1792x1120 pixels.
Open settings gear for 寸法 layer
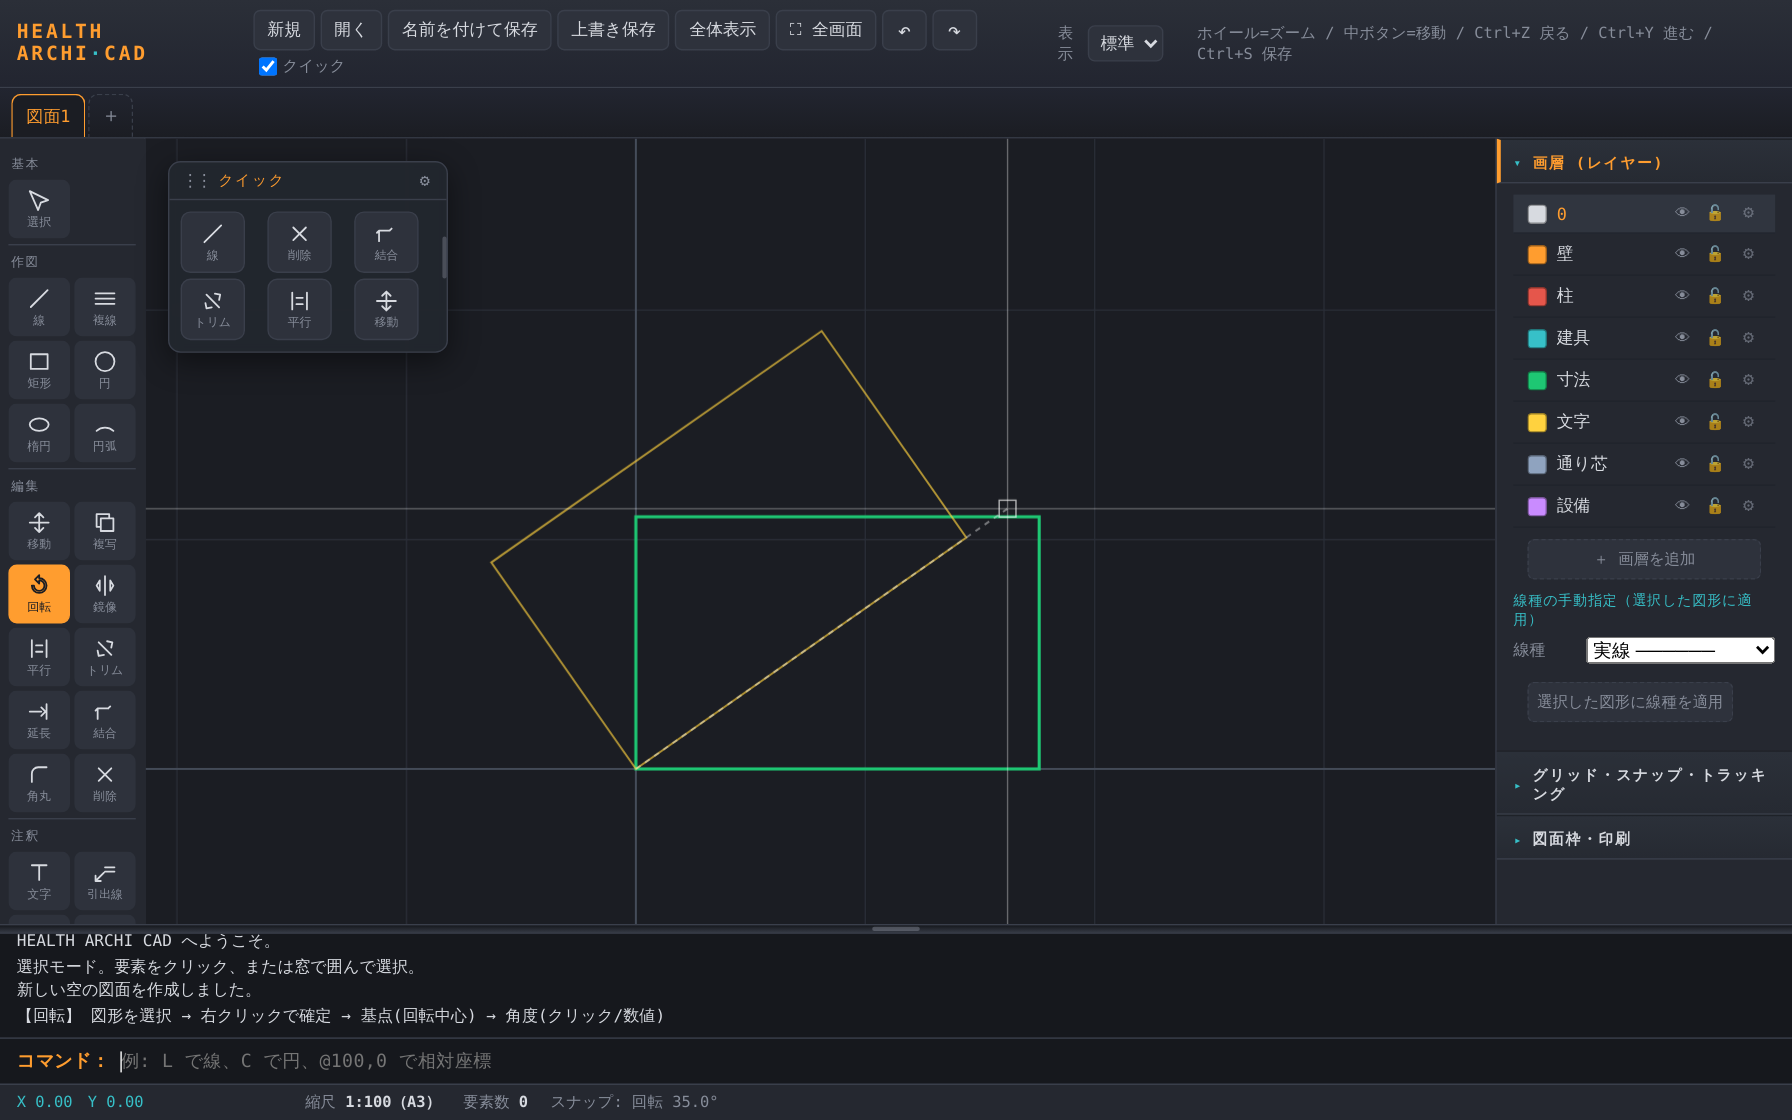(x=1748, y=380)
